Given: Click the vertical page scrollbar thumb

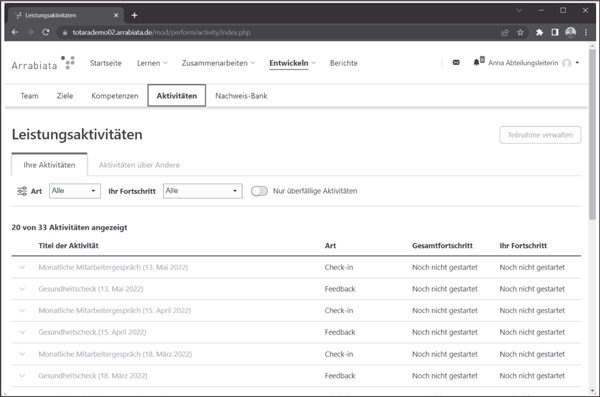Looking at the screenshot, I should pyautogui.click(x=592, y=134).
